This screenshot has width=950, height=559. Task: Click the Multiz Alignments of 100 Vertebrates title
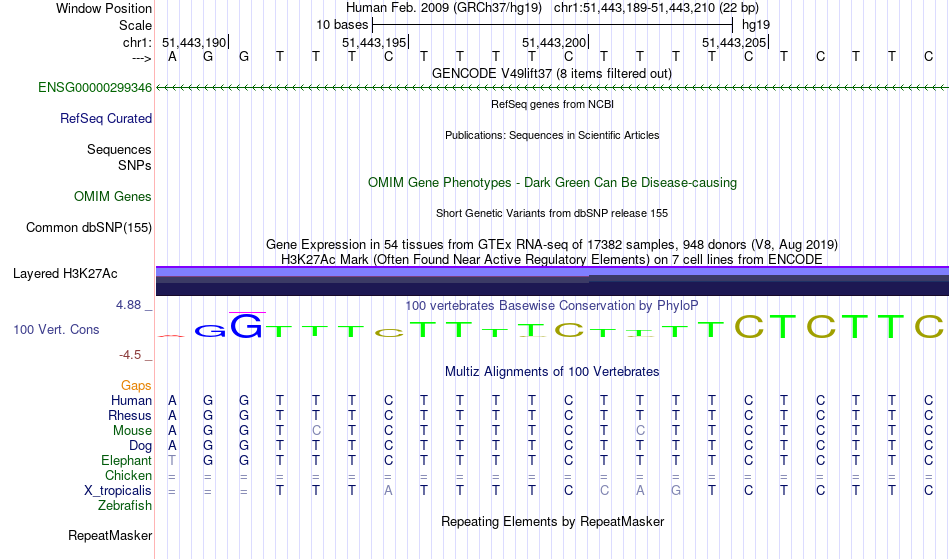click(x=552, y=371)
